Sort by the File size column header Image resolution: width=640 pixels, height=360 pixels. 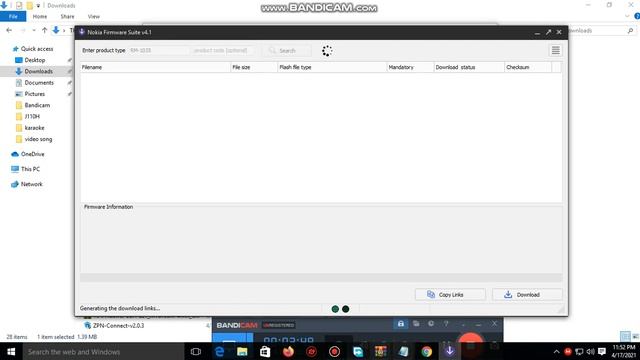(254, 67)
